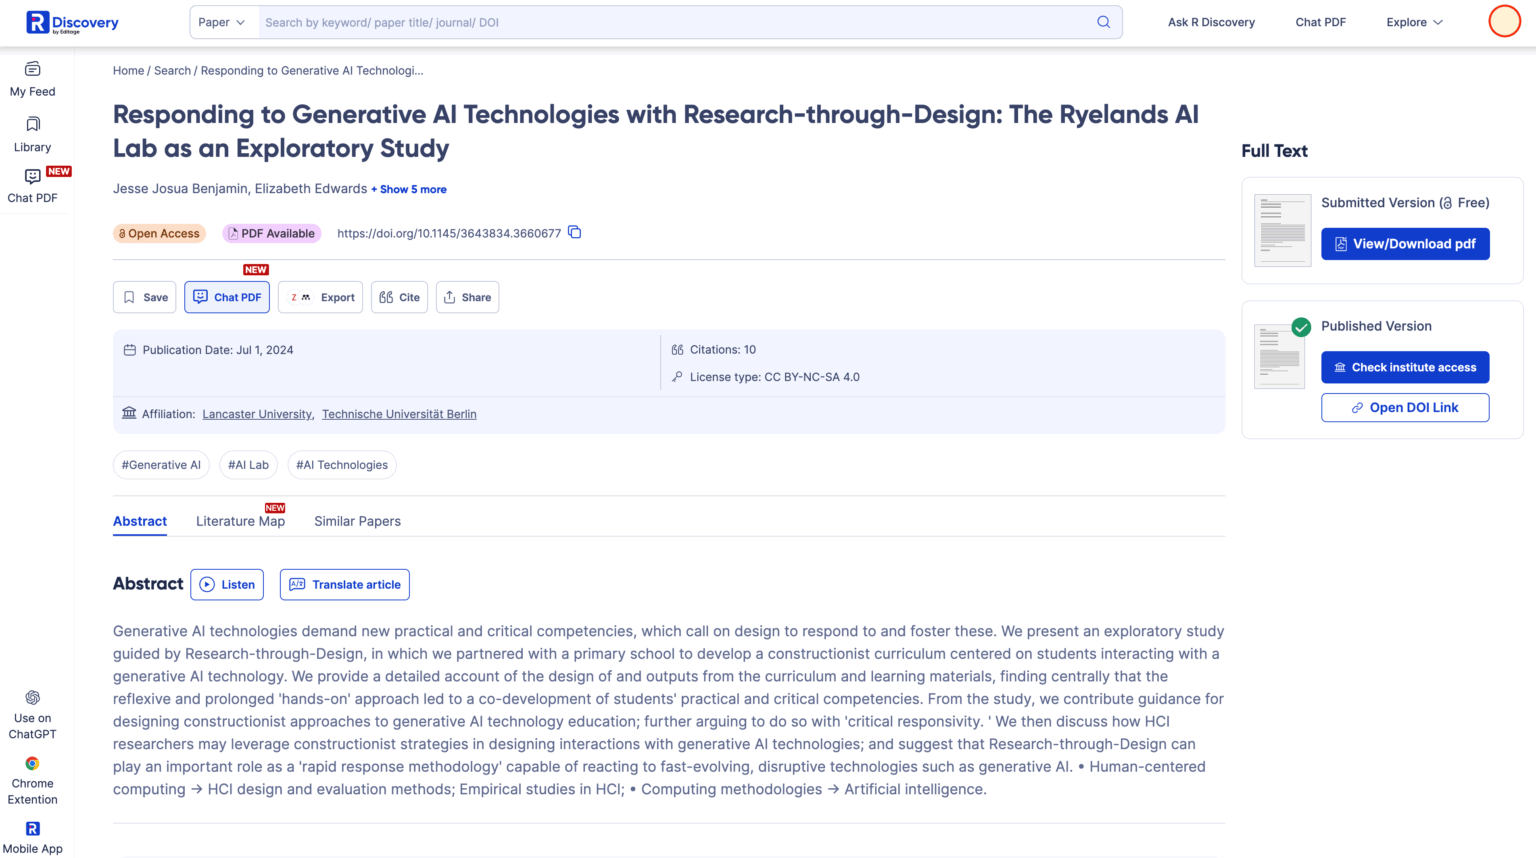Open Chat PDF in the left sidebar
Image resolution: width=1536 pixels, height=858 pixels.
(33, 186)
